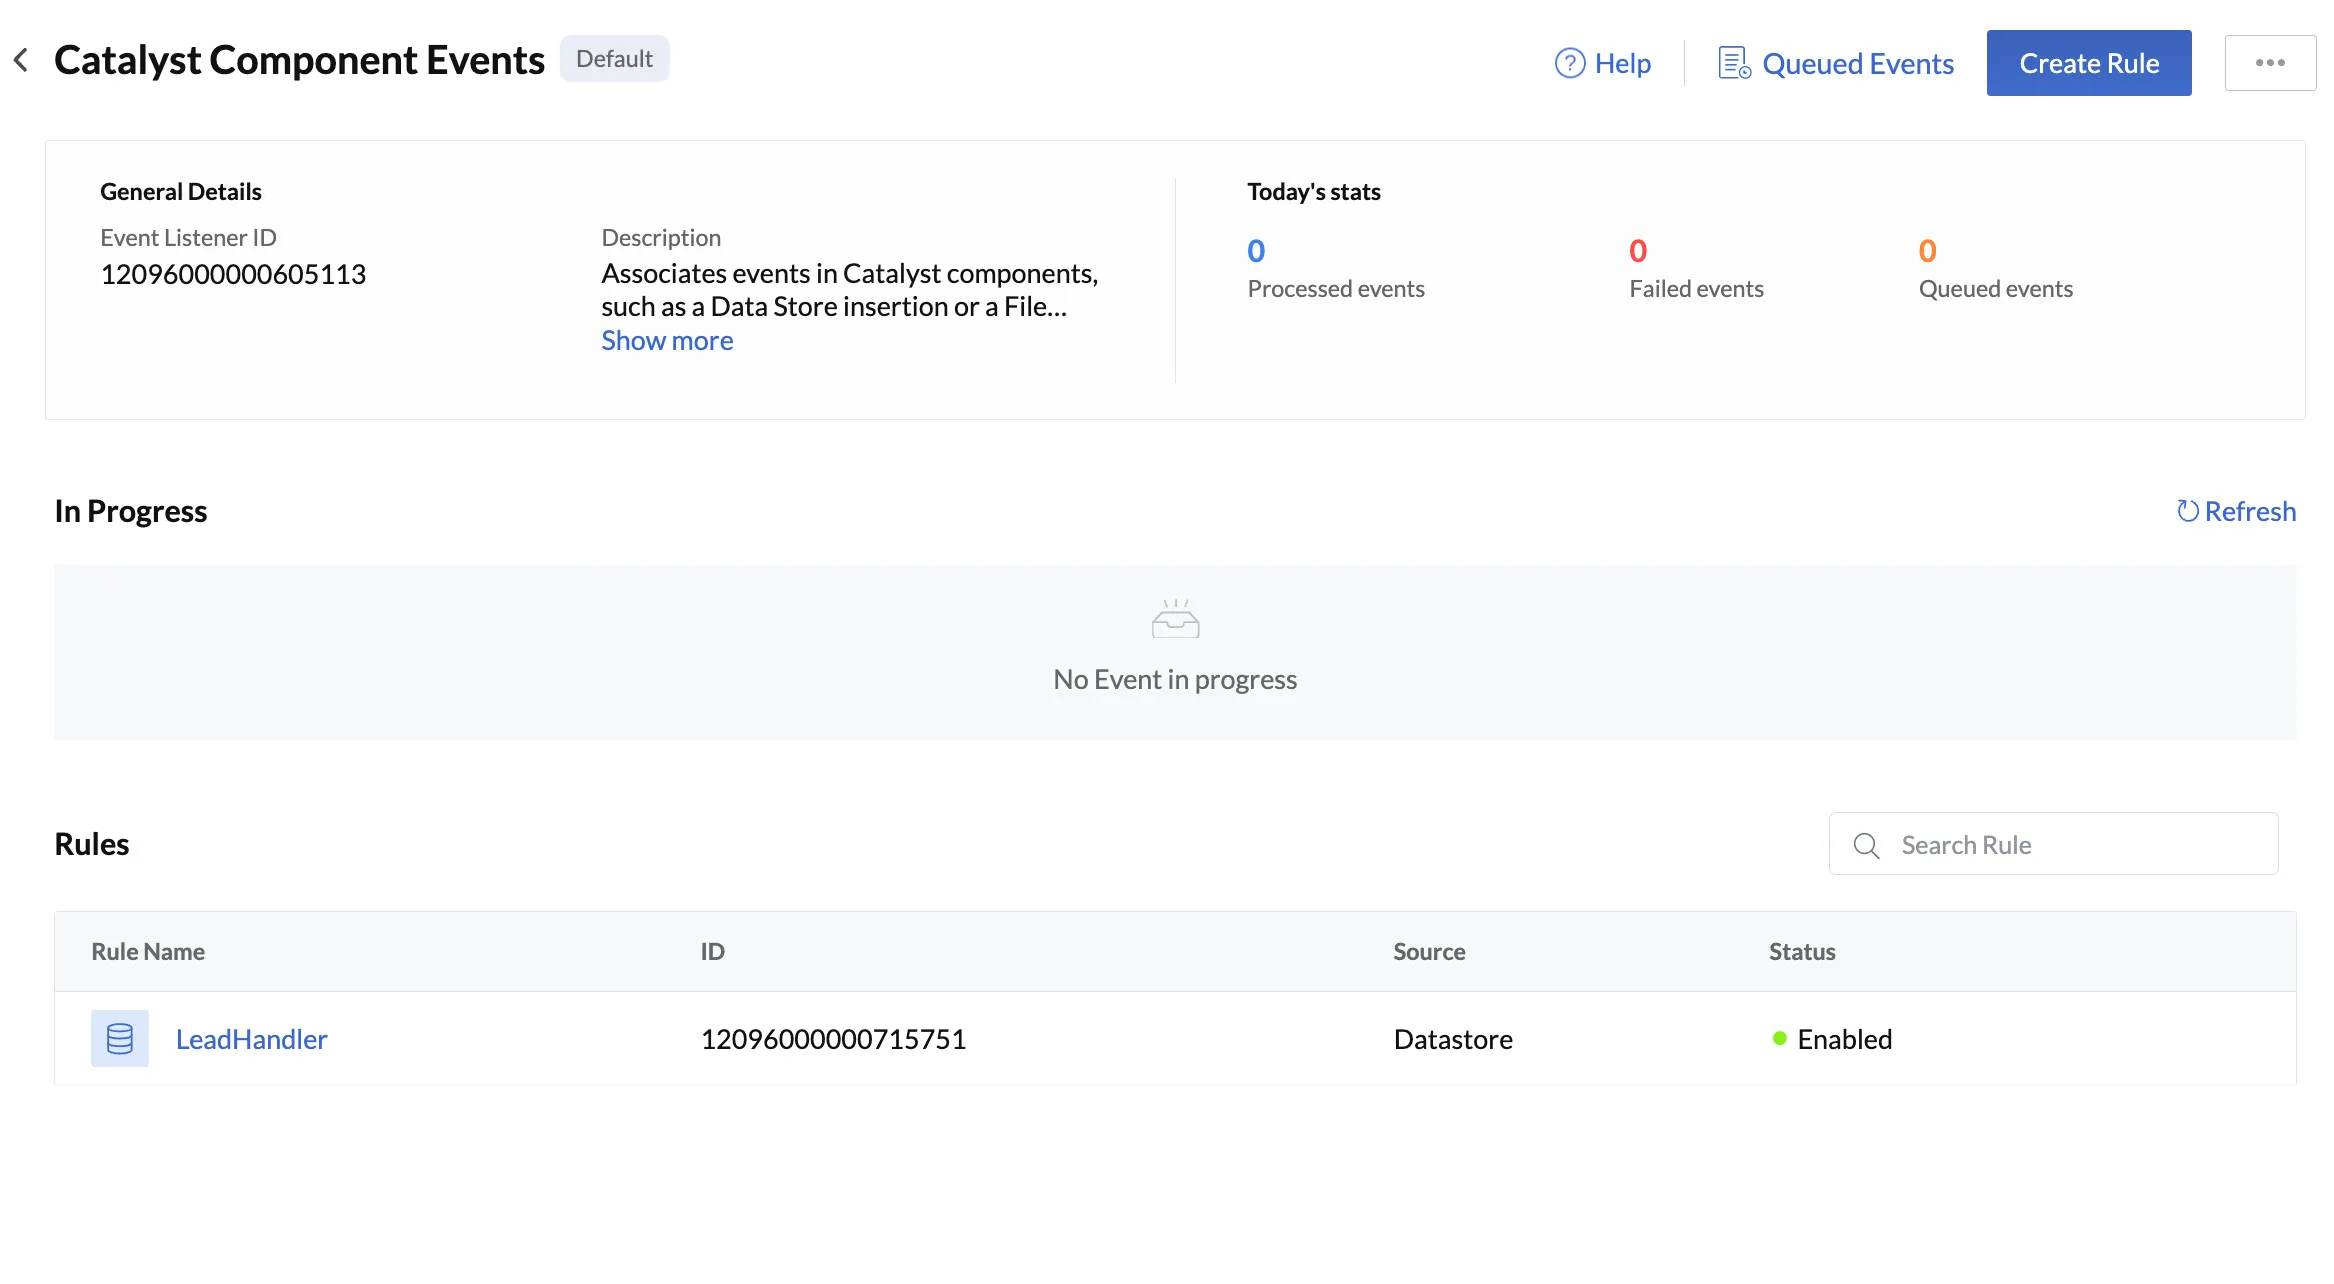Click the LeadHandler datastore icon
The height and width of the screenshot is (1284, 2334).
[x=120, y=1038]
